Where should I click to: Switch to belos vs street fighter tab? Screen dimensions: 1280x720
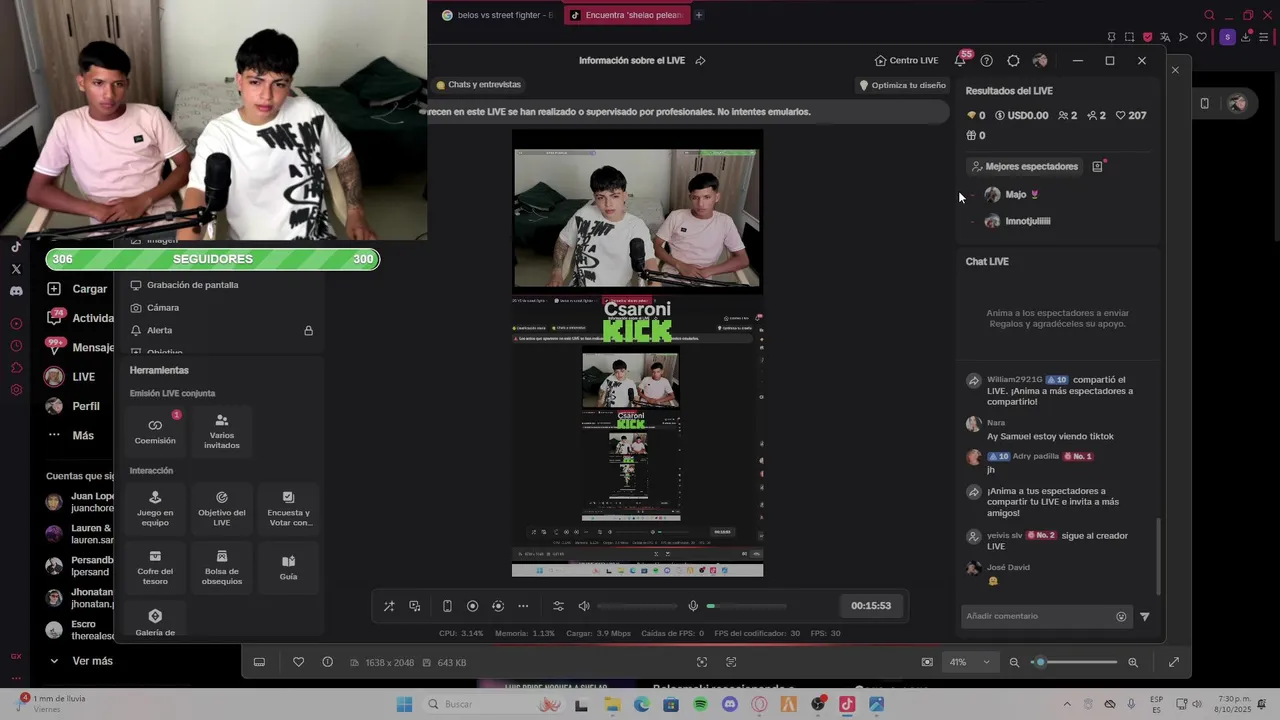[497, 15]
